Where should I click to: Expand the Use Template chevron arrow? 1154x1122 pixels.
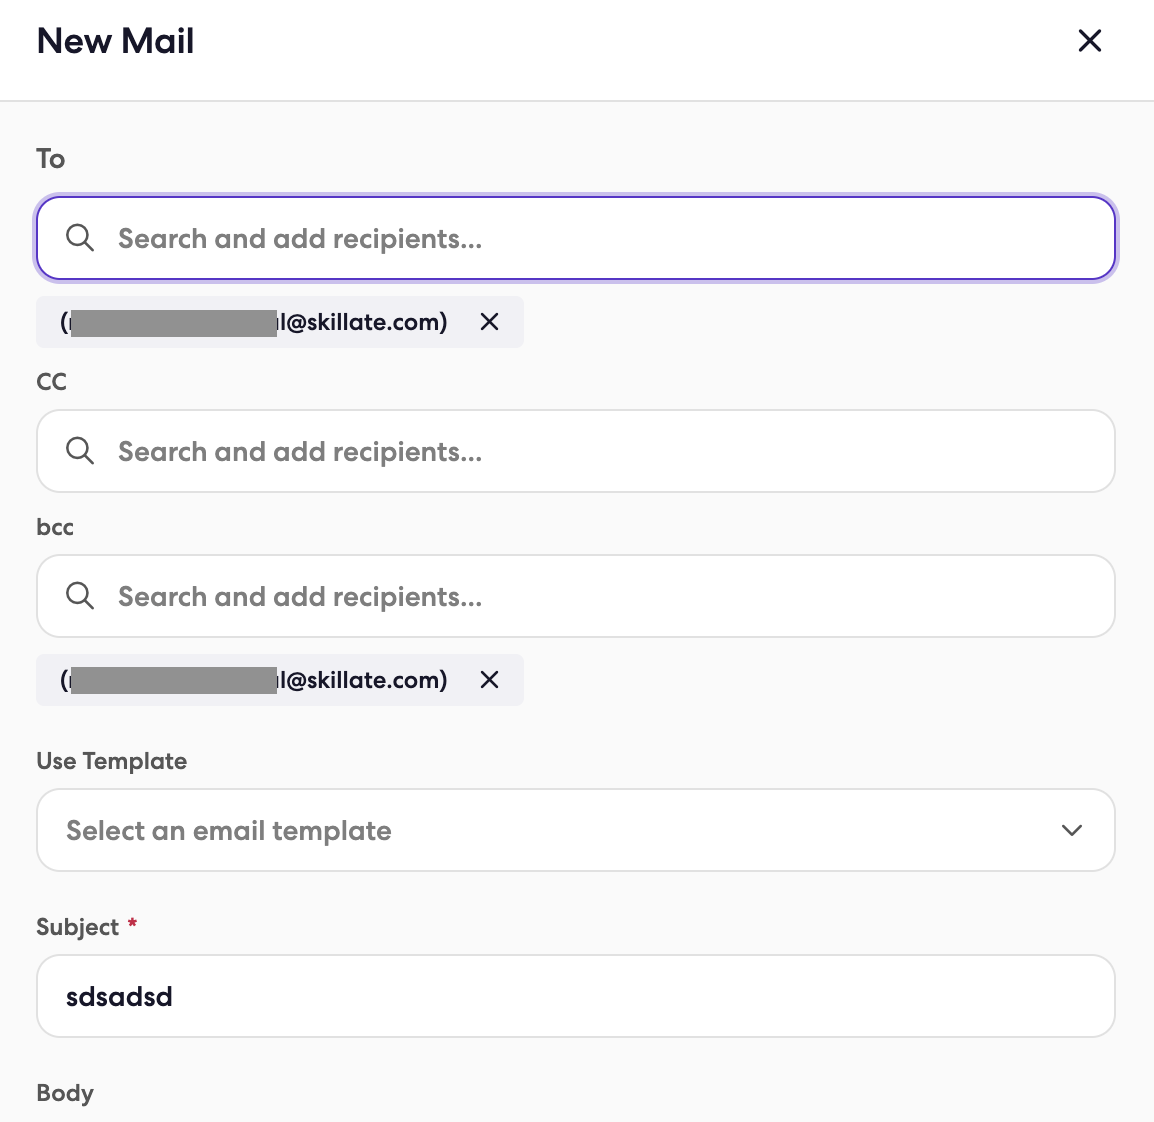(x=1072, y=830)
